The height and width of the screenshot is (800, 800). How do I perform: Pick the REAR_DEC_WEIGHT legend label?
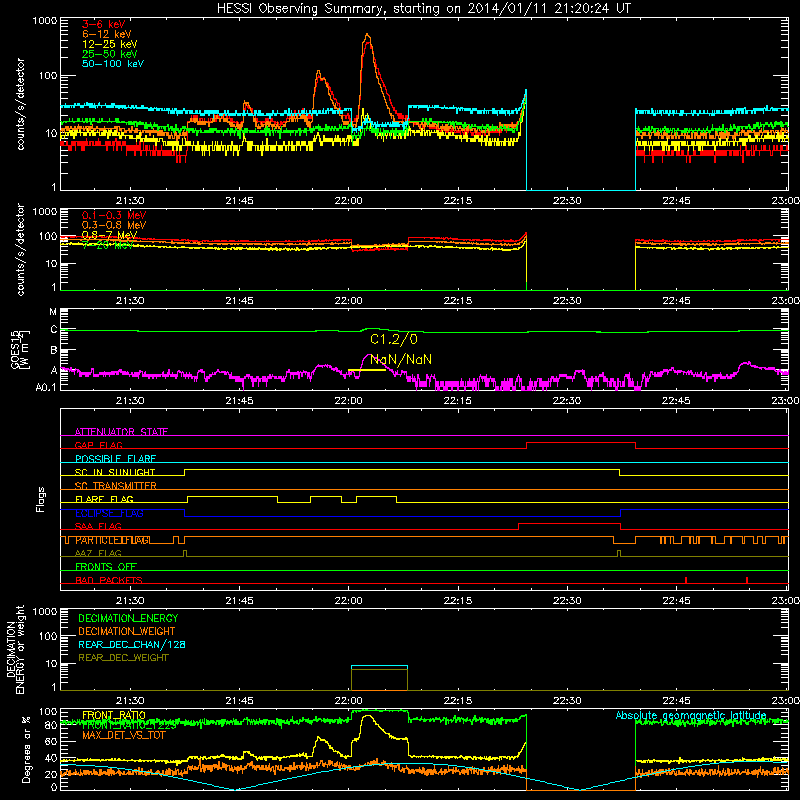tap(123, 658)
